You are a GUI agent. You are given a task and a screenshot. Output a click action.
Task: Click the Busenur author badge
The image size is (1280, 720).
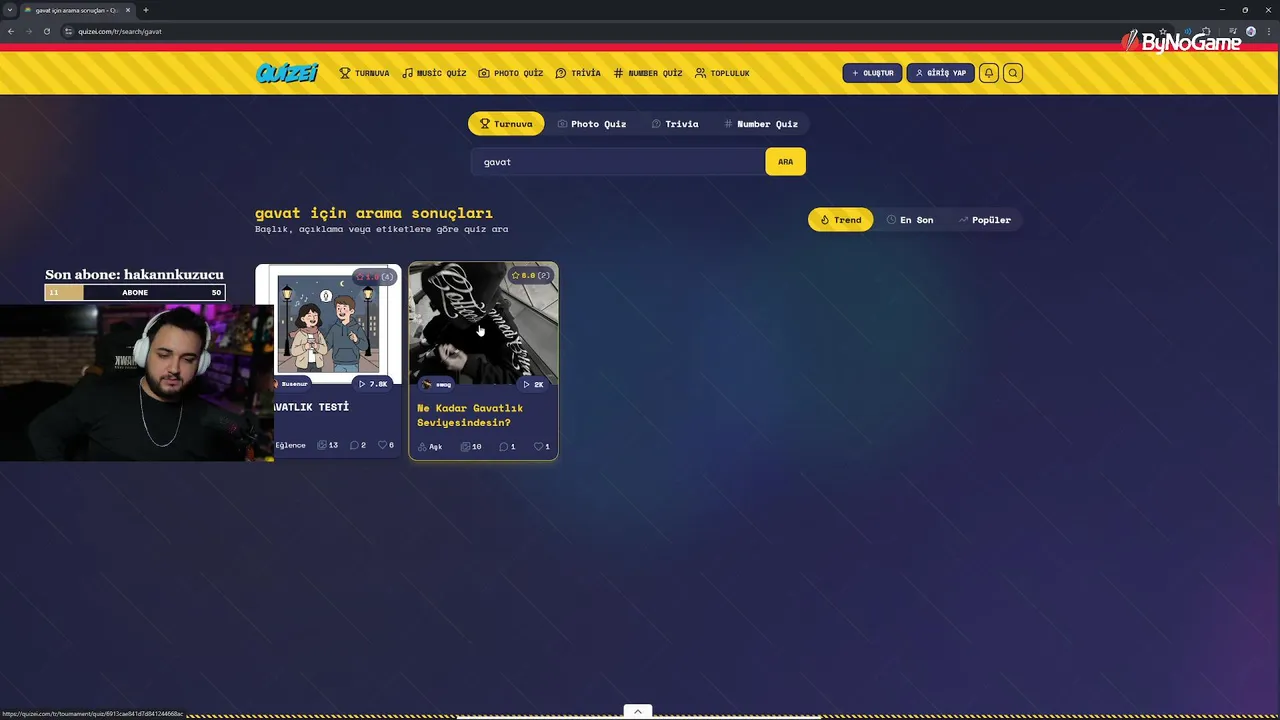291,384
